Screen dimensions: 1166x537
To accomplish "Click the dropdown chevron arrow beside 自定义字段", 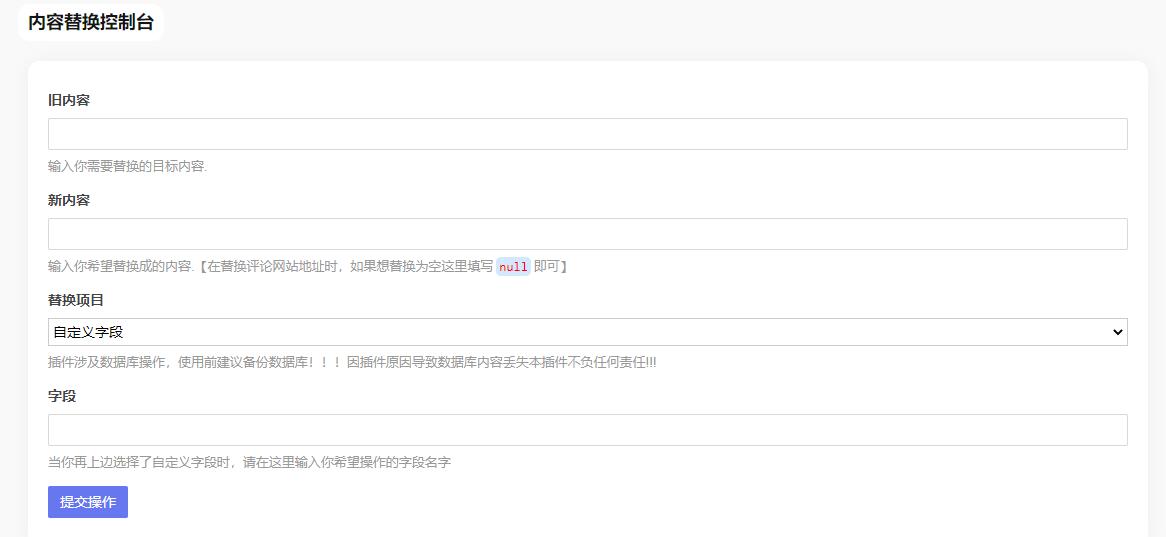I will click(x=1117, y=332).
